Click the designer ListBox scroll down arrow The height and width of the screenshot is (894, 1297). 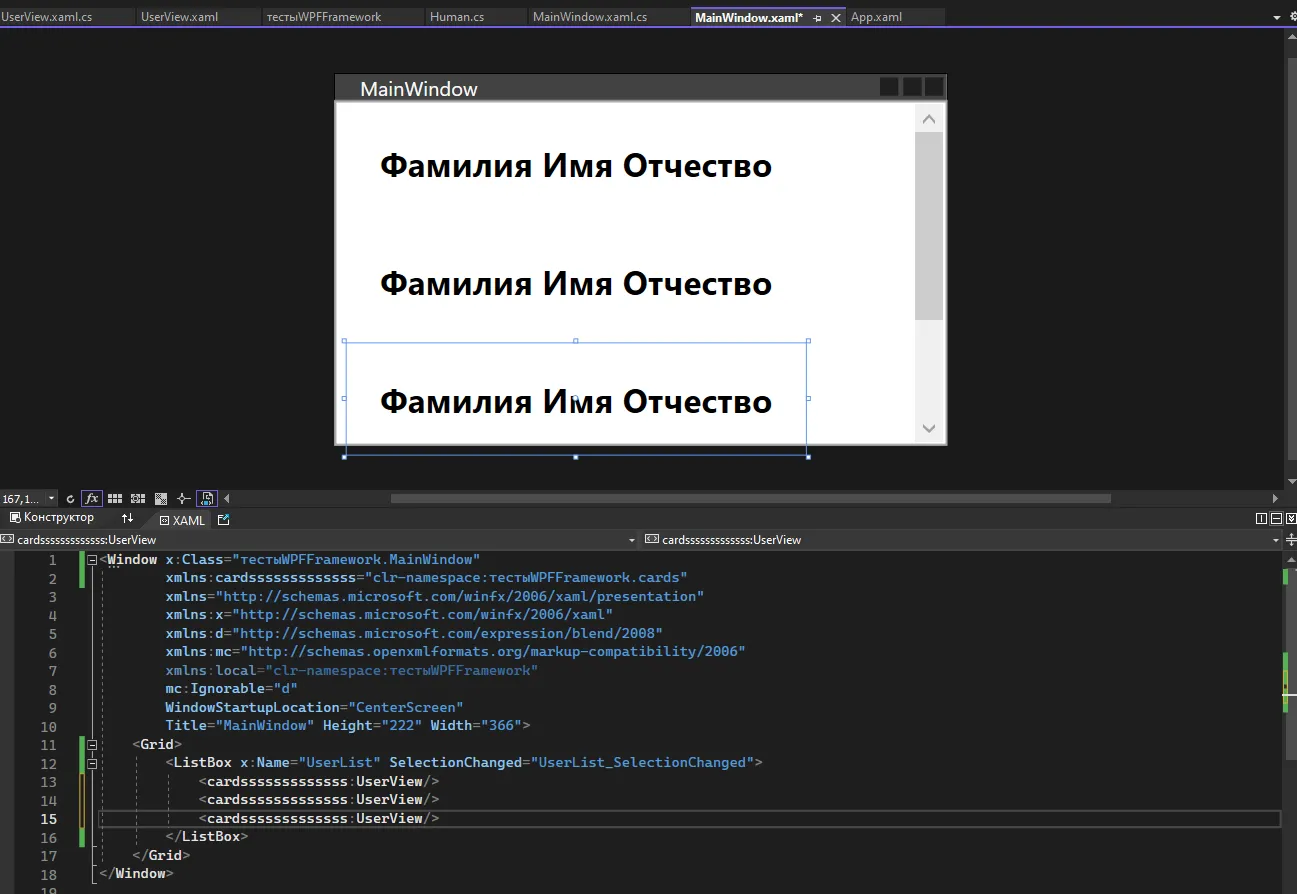[x=929, y=428]
